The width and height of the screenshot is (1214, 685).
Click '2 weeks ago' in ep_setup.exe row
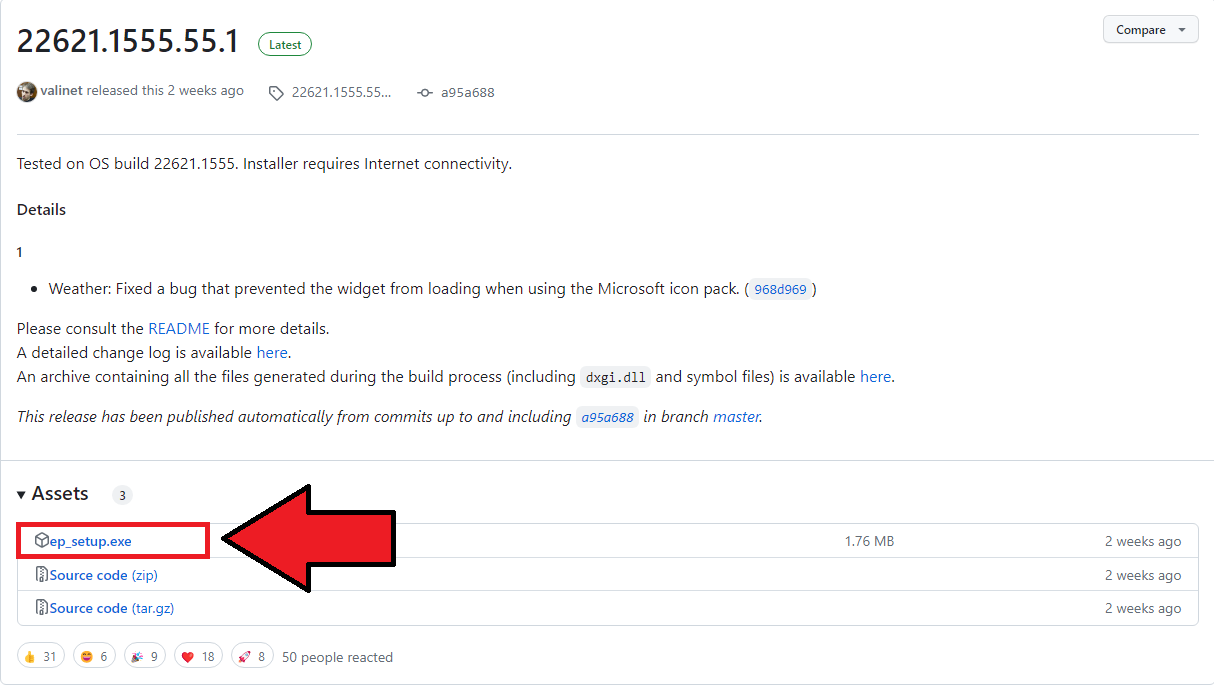tap(1143, 541)
